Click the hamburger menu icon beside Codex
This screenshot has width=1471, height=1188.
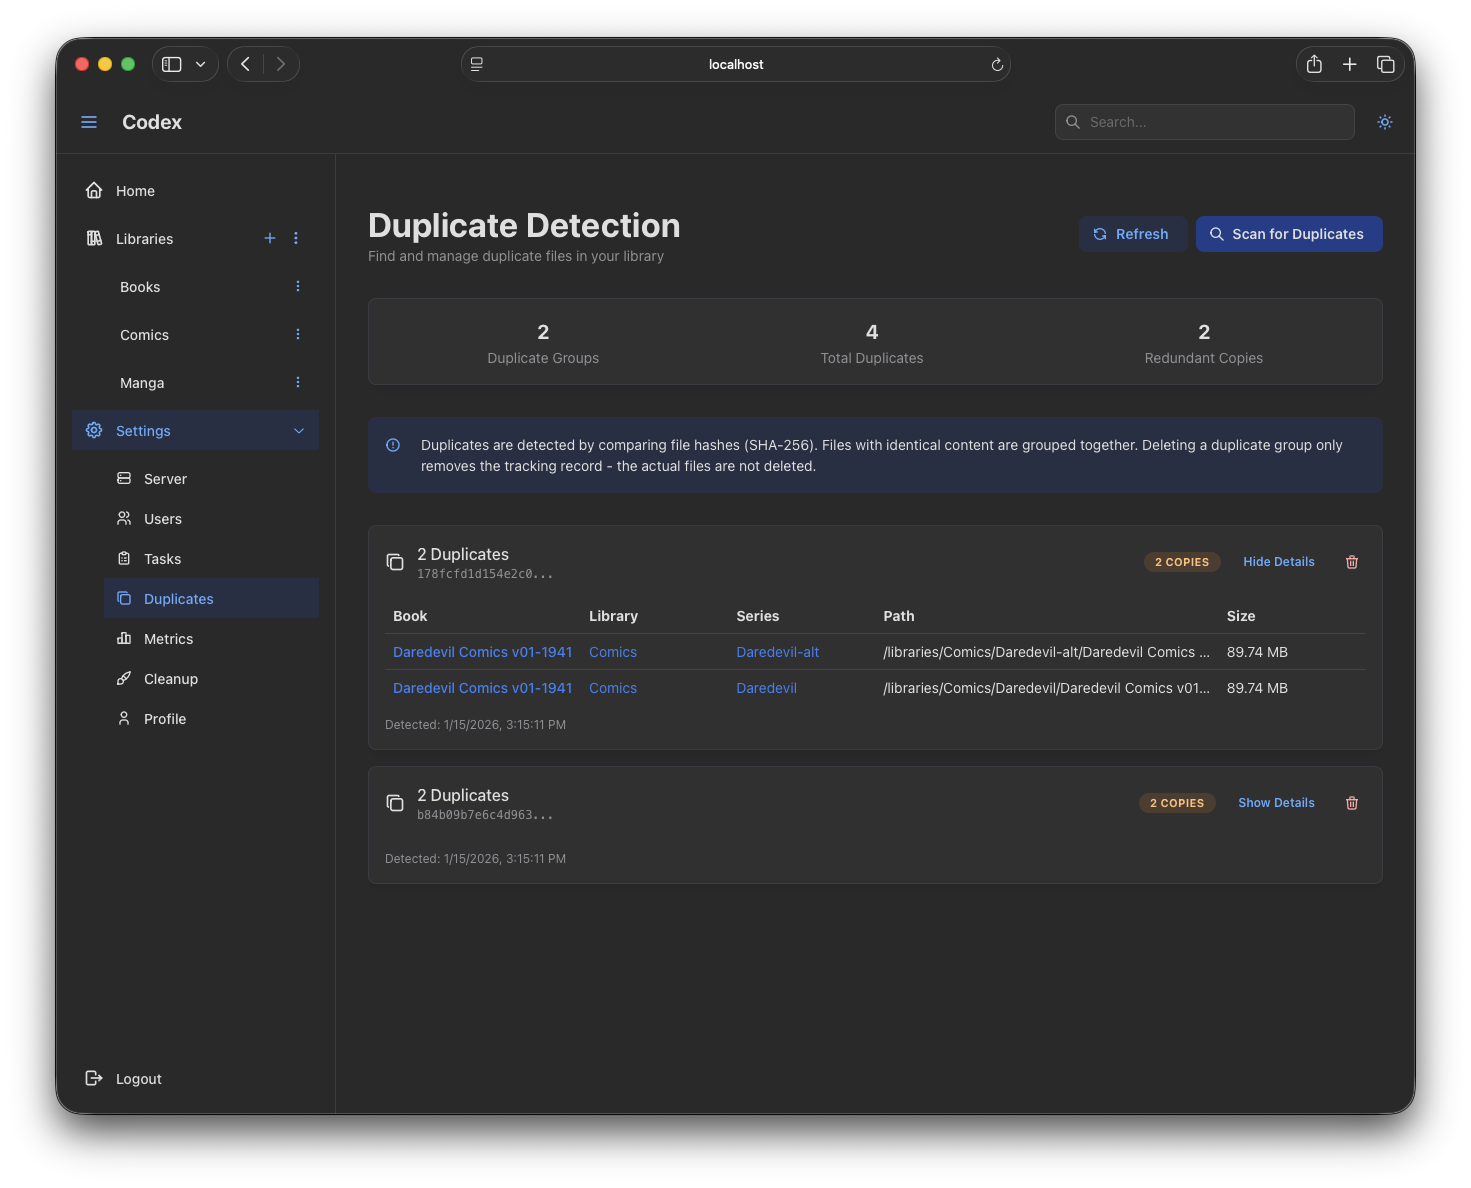click(x=89, y=122)
